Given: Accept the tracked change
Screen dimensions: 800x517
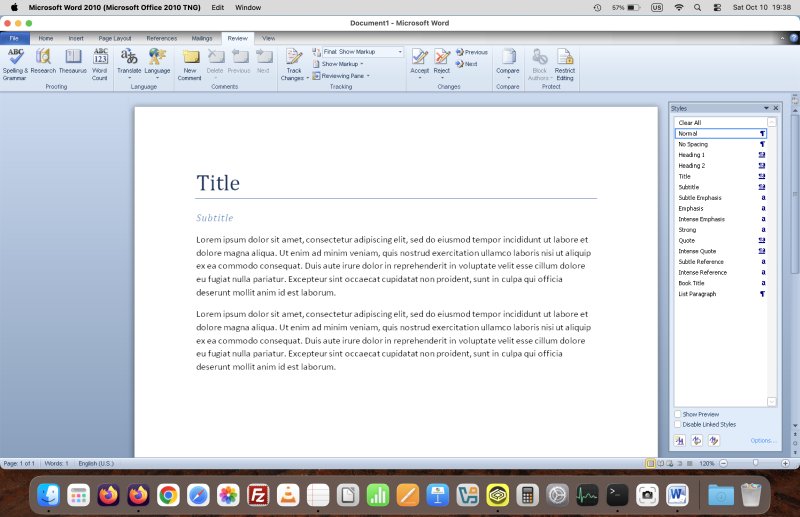Looking at the screenshot, I should coord(420,63).
